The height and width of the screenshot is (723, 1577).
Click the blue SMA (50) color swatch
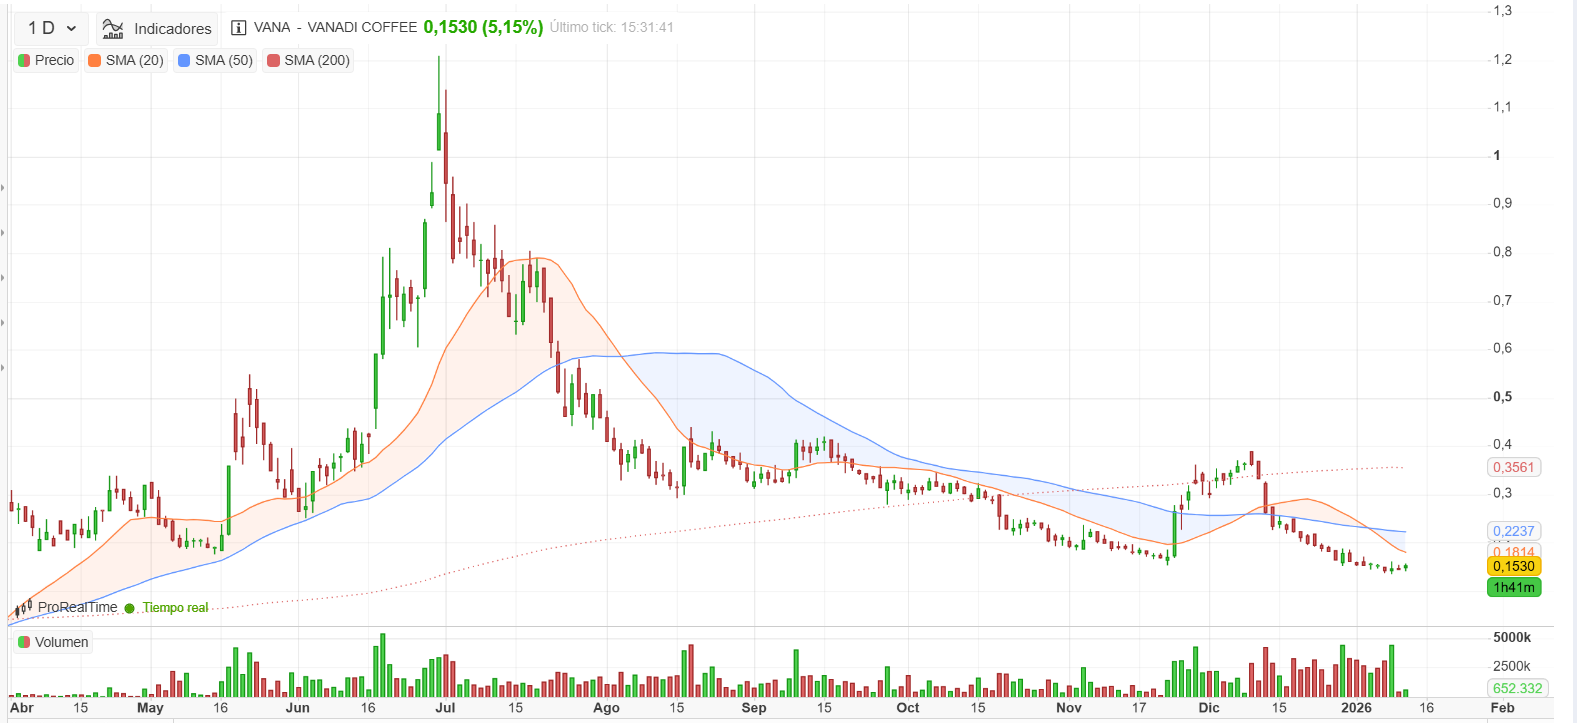(x=184, y=61)
